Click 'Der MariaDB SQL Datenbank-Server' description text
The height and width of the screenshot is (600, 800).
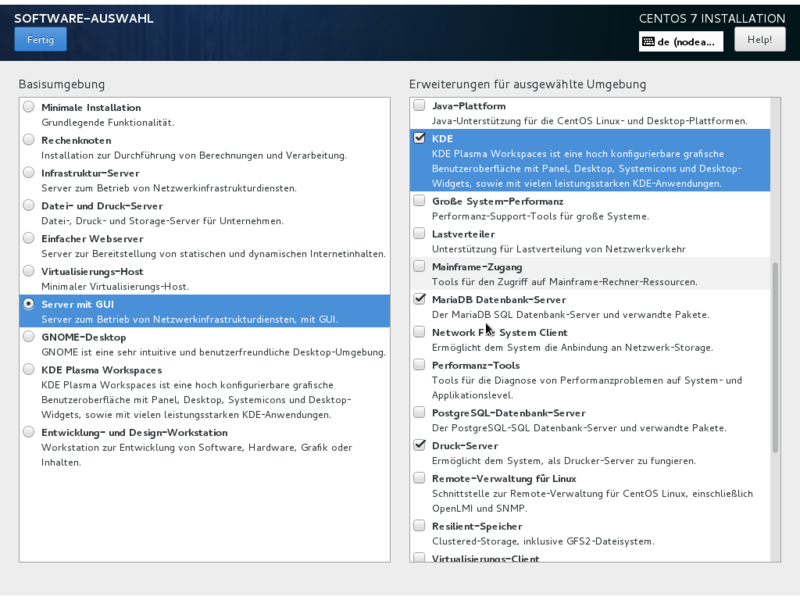570,315
